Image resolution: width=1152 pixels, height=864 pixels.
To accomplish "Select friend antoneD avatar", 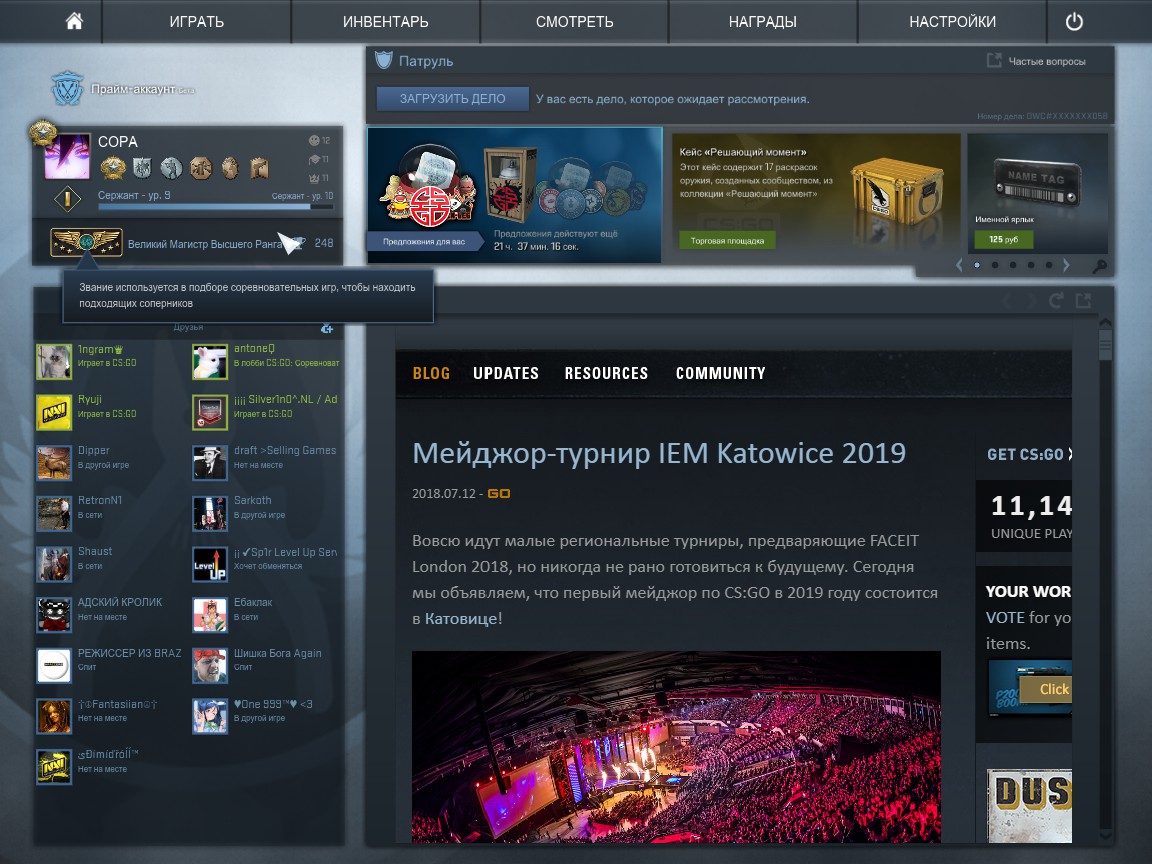I will tap(209, 361).
